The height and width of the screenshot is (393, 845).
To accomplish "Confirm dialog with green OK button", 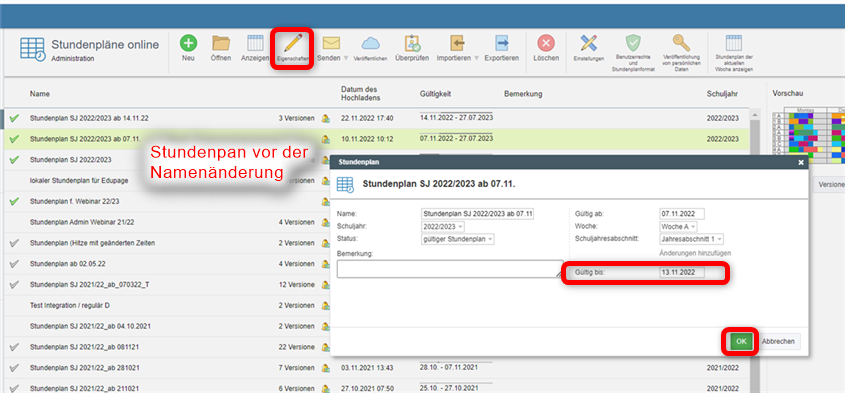I will (741, 341).
